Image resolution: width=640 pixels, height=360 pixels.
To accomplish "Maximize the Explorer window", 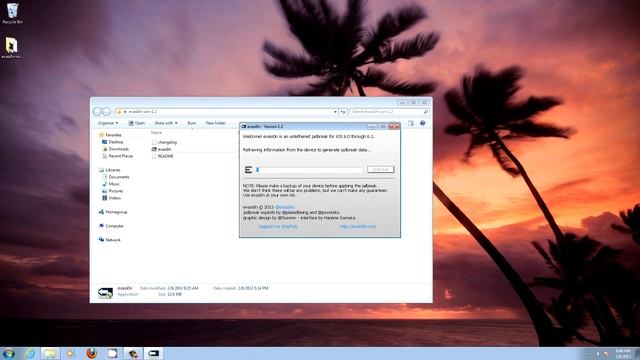I will (413, 102).
